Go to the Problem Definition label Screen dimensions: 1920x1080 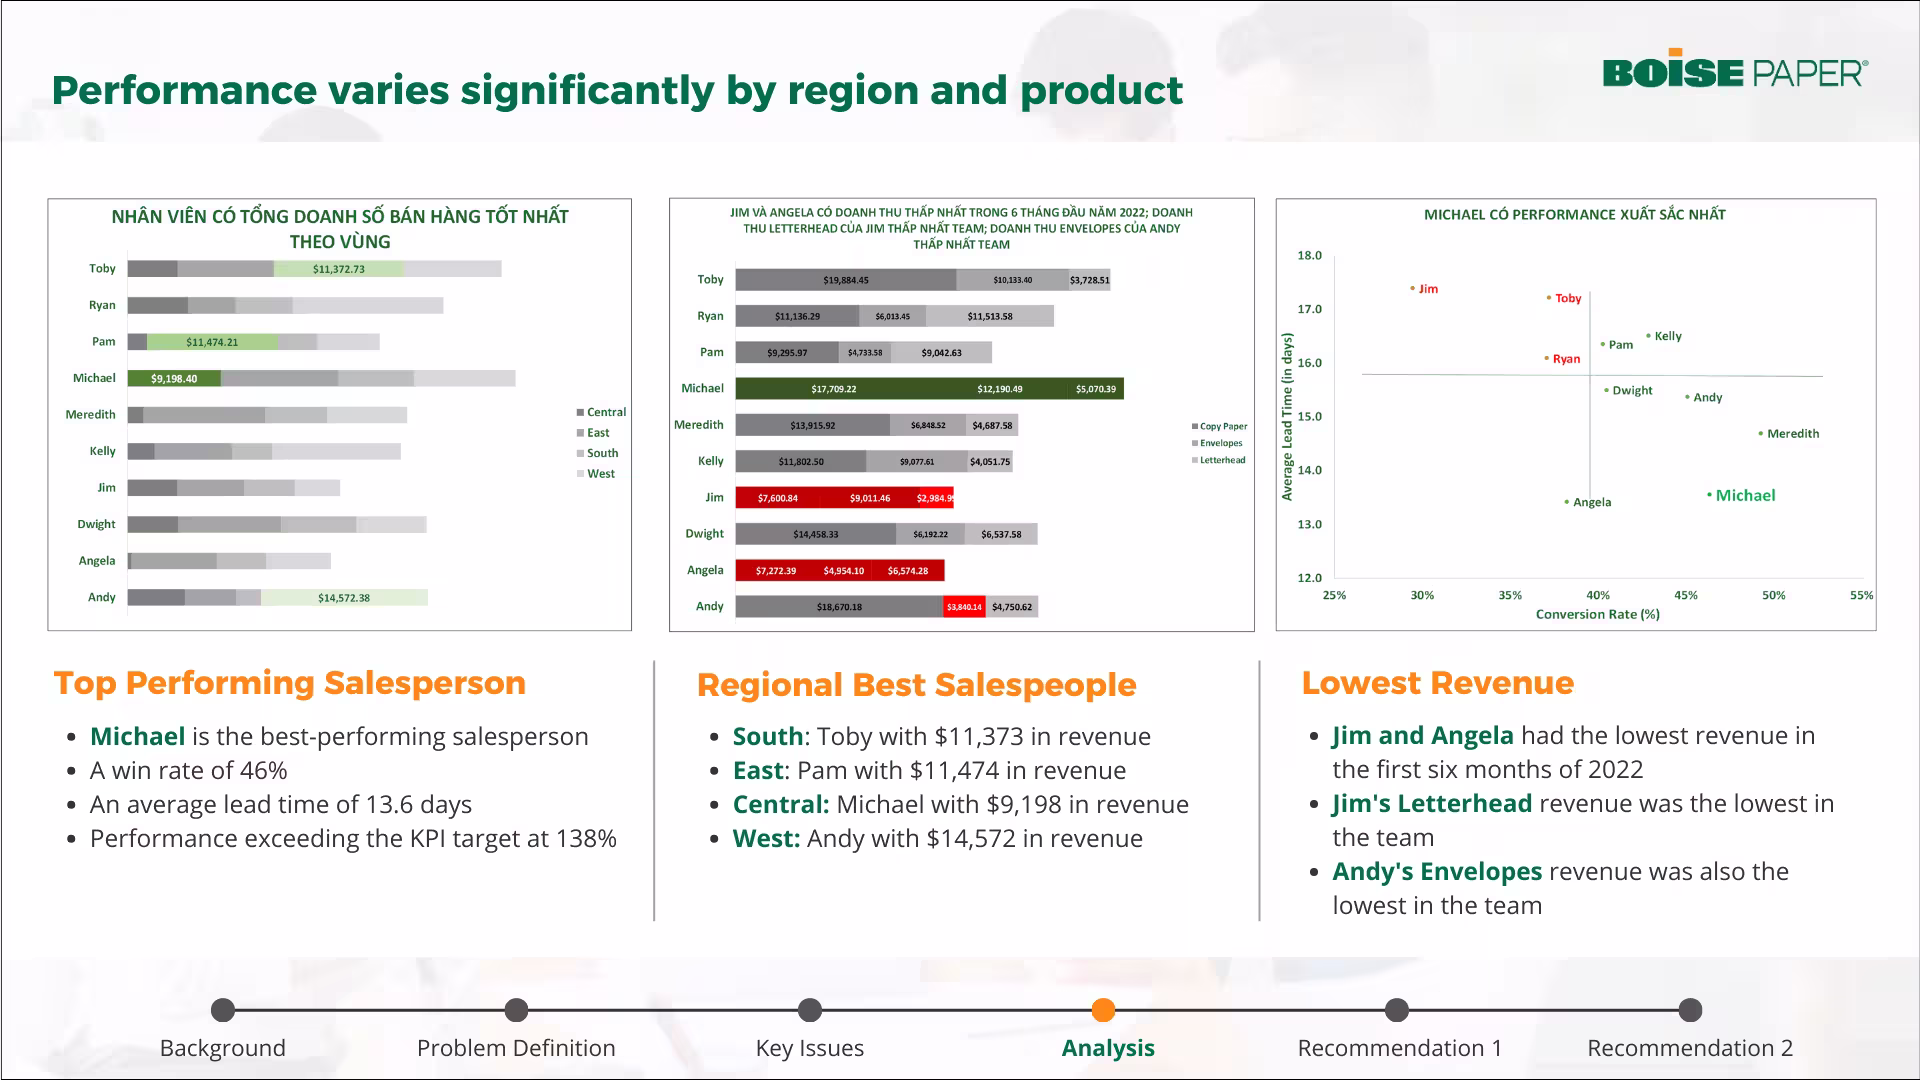point(516,1048)
